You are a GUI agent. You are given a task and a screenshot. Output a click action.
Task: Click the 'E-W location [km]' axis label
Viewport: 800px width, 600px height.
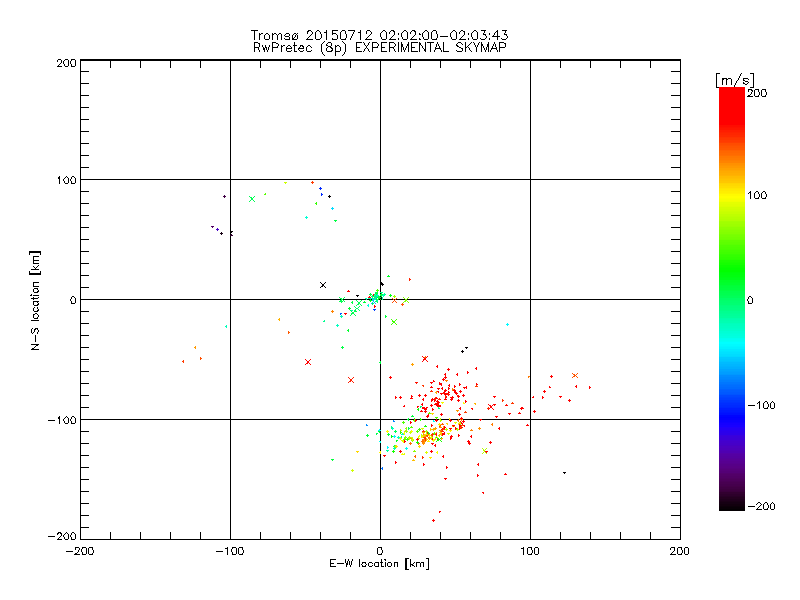tap(380, 564)
